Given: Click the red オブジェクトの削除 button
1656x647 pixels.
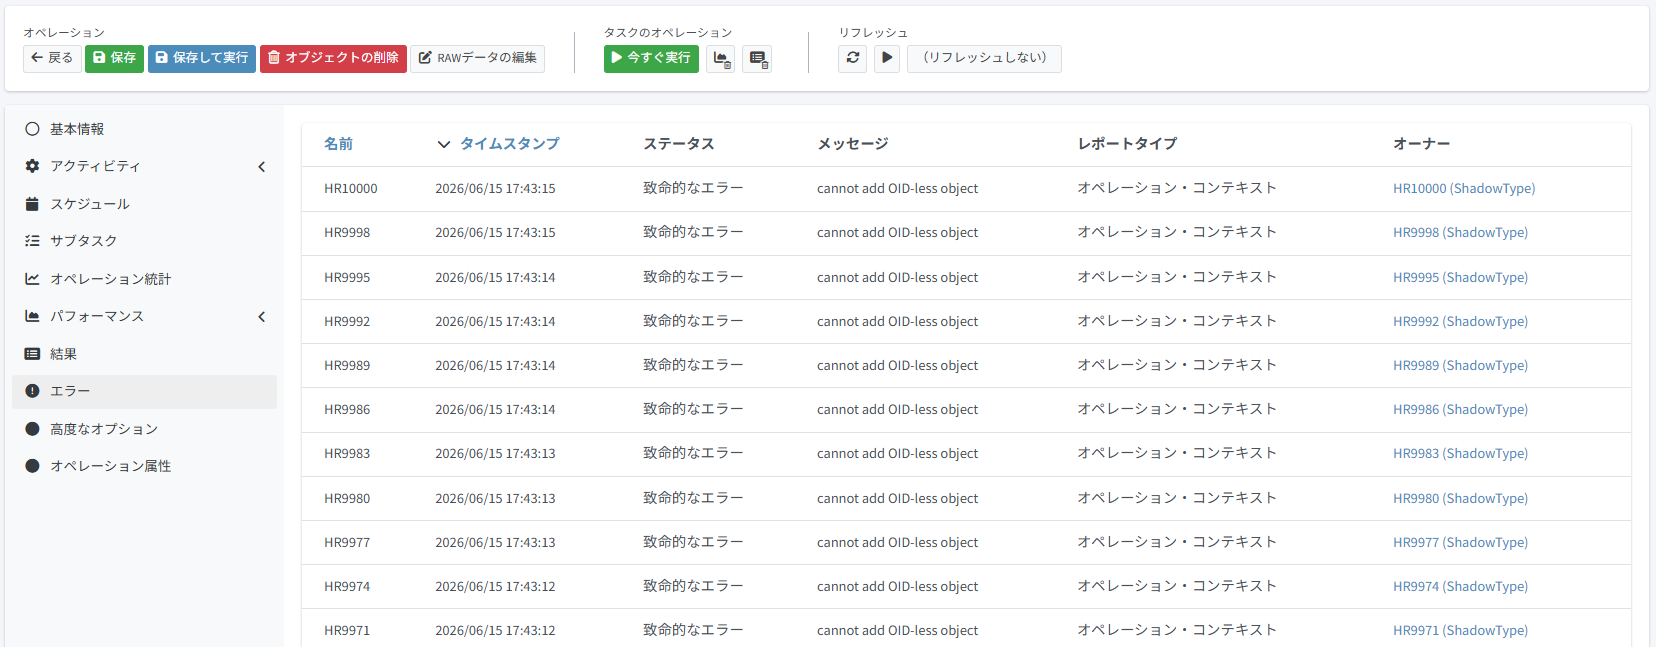Looking at the screenshot, I should (333, 58).
